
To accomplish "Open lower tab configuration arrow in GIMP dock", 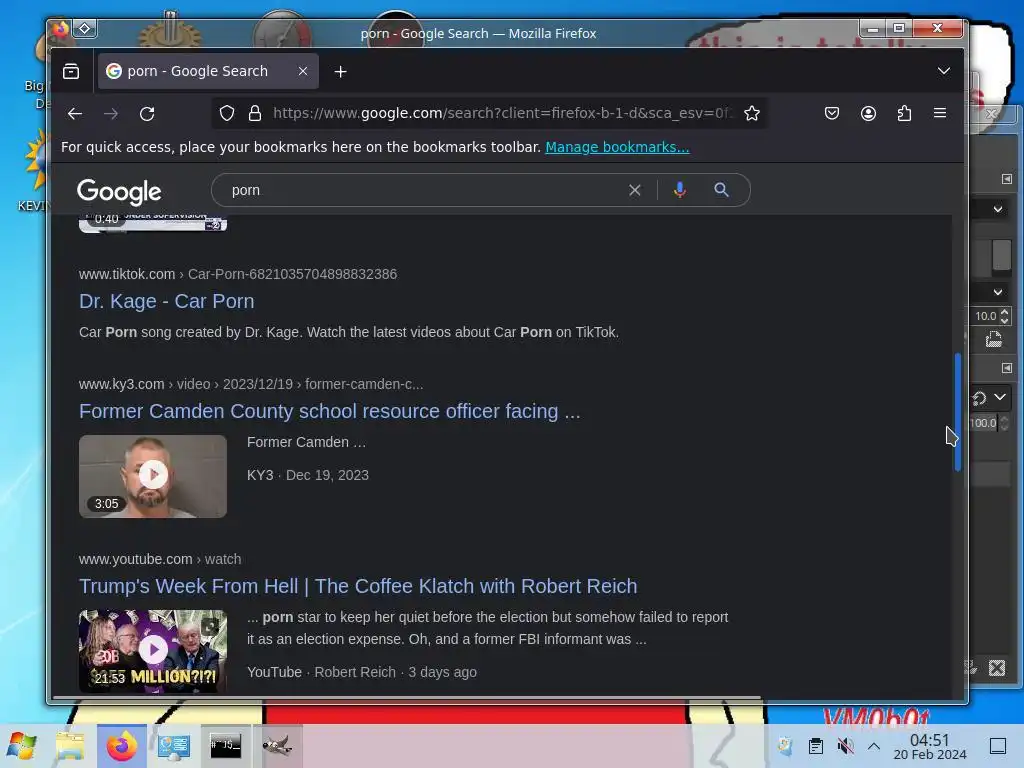I will click(x=1006, y=368).
